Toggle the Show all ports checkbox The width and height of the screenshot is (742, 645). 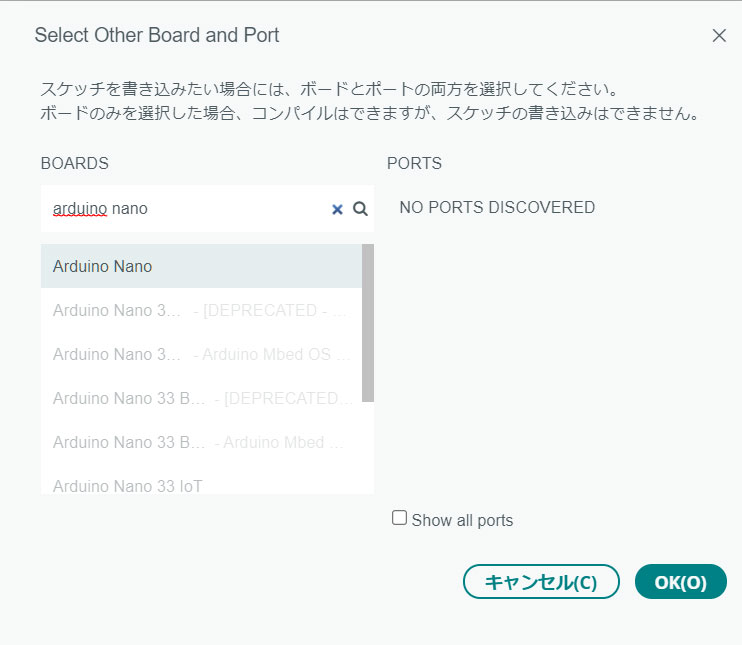[399, 518]
